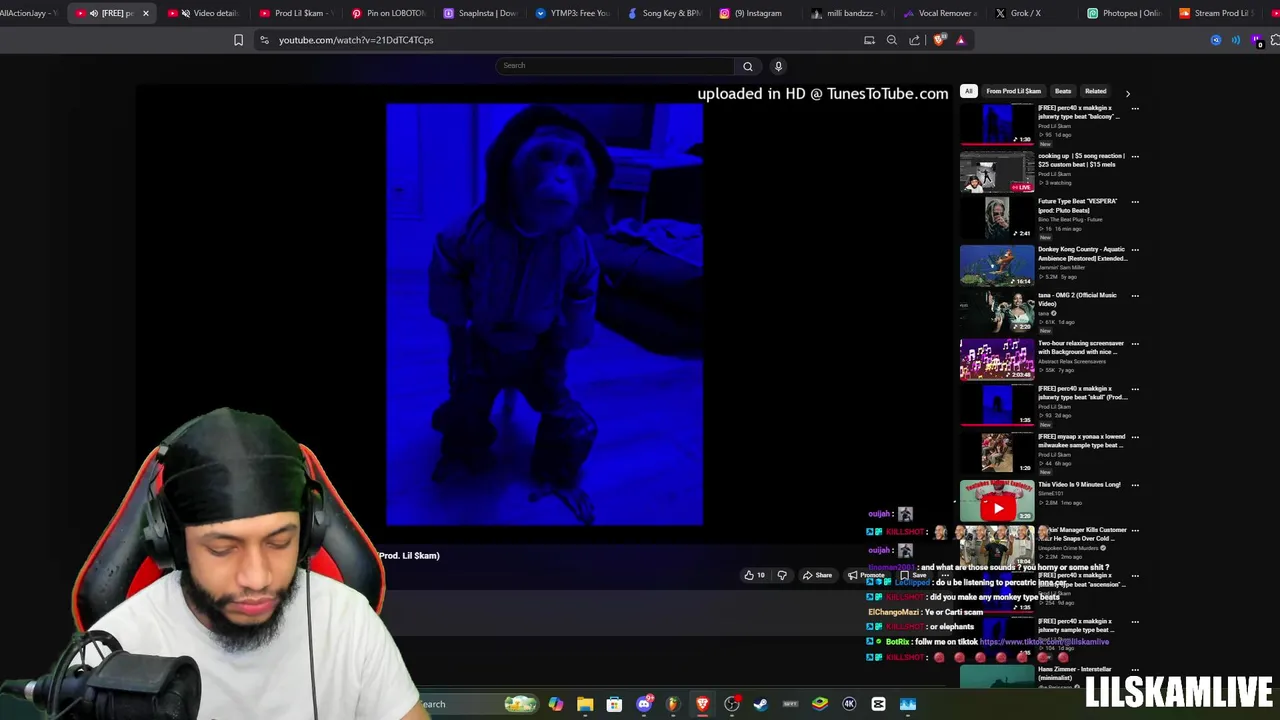Select the 'Beats' filter chip
Screen dimensions: 1280x720
tap(1063, 91)
